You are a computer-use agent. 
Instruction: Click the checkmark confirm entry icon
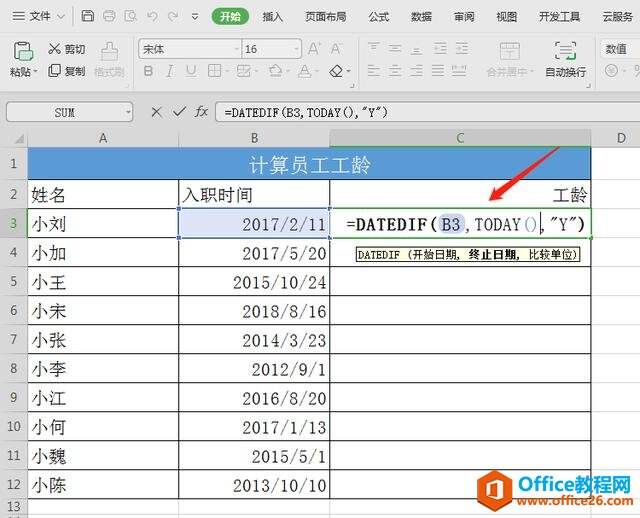(x=179, y=111)
